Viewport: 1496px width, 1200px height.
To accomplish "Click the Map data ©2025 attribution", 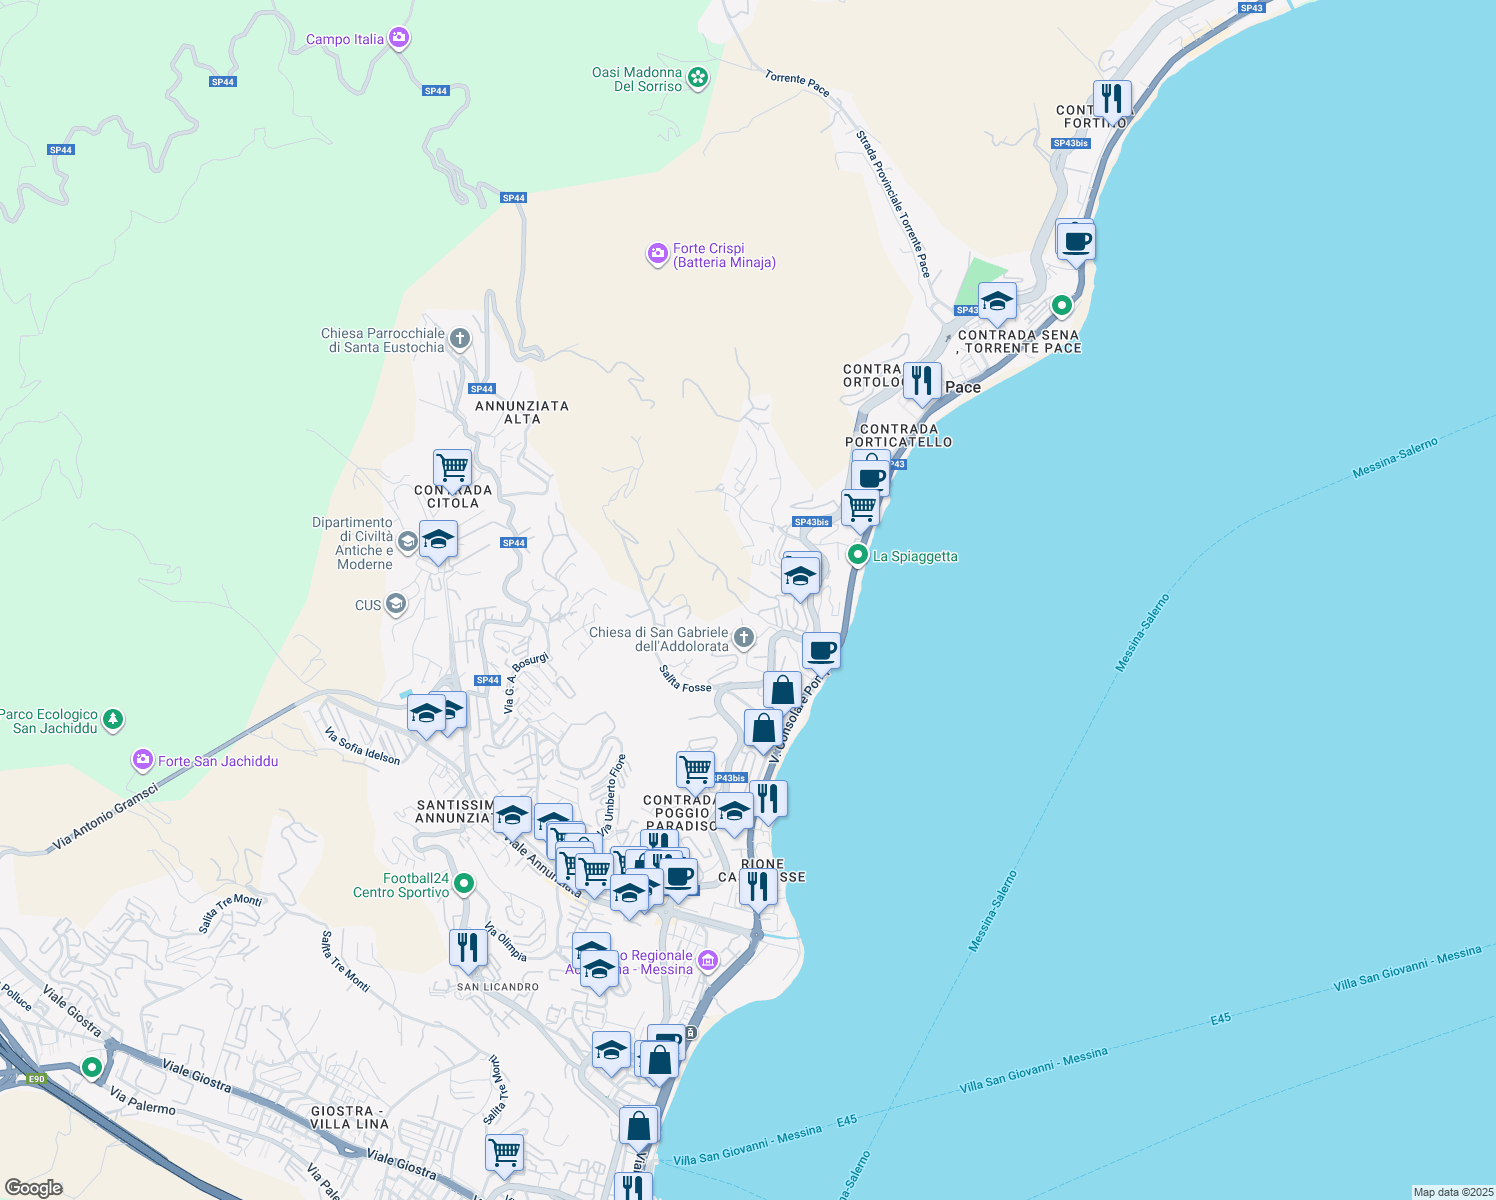I will tap(1452, 1192).
